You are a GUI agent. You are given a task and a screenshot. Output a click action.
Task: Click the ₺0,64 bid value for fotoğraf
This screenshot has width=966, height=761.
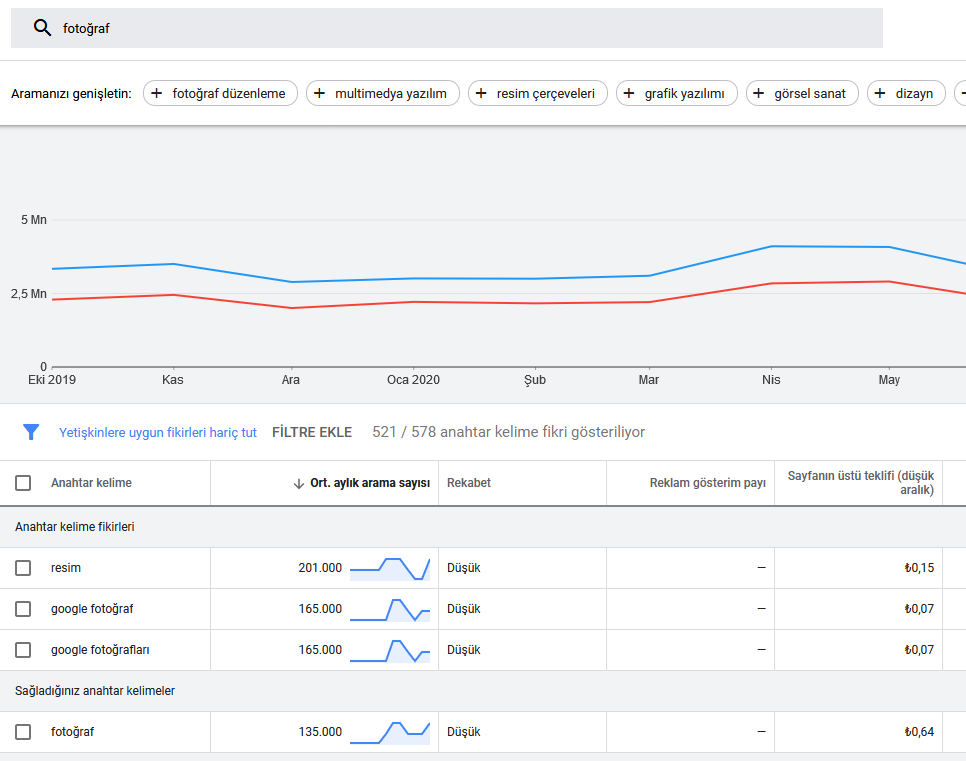click(x=919, y=731)
